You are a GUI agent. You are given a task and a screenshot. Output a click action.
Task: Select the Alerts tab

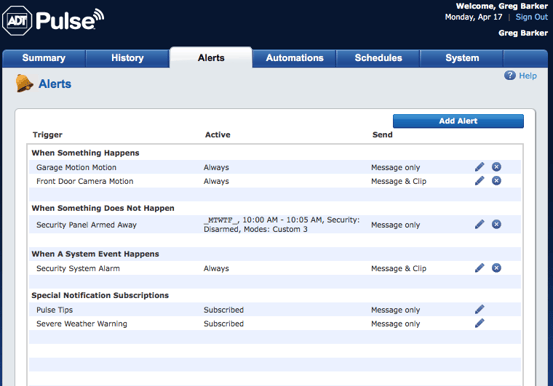point(211,58)
